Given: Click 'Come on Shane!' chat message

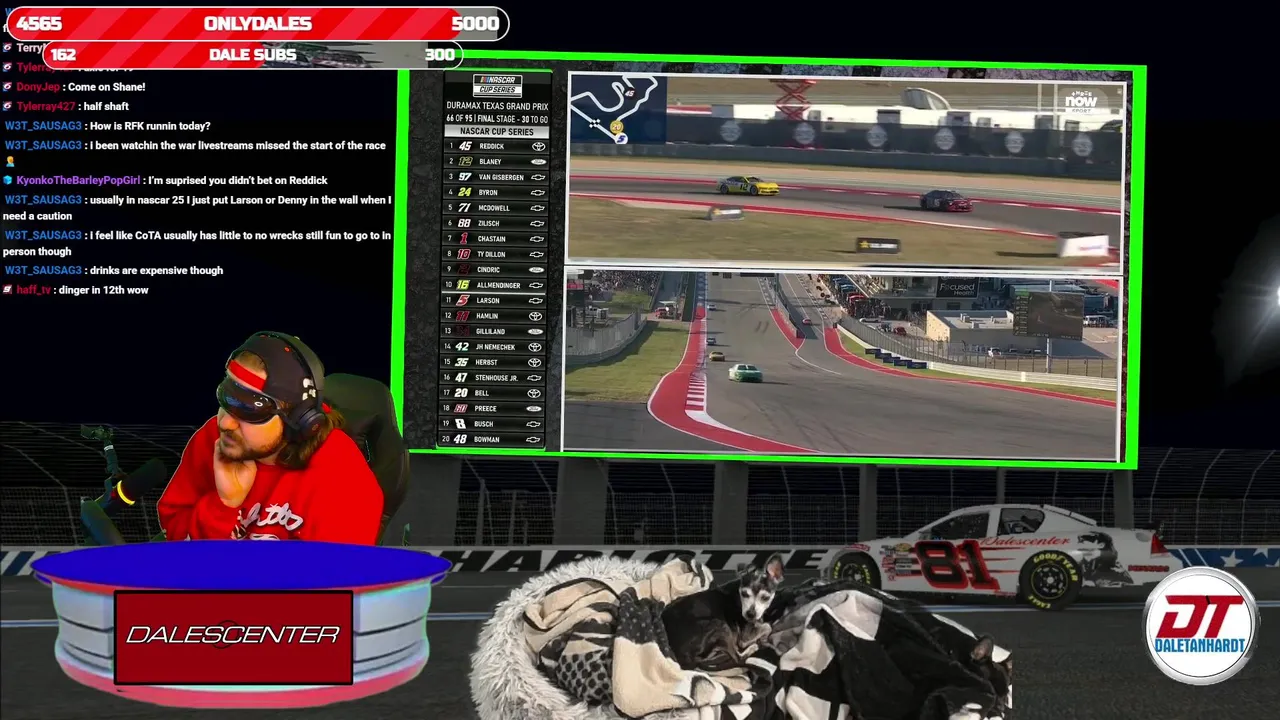Looking at the screenshot, I should pos(106,87).
